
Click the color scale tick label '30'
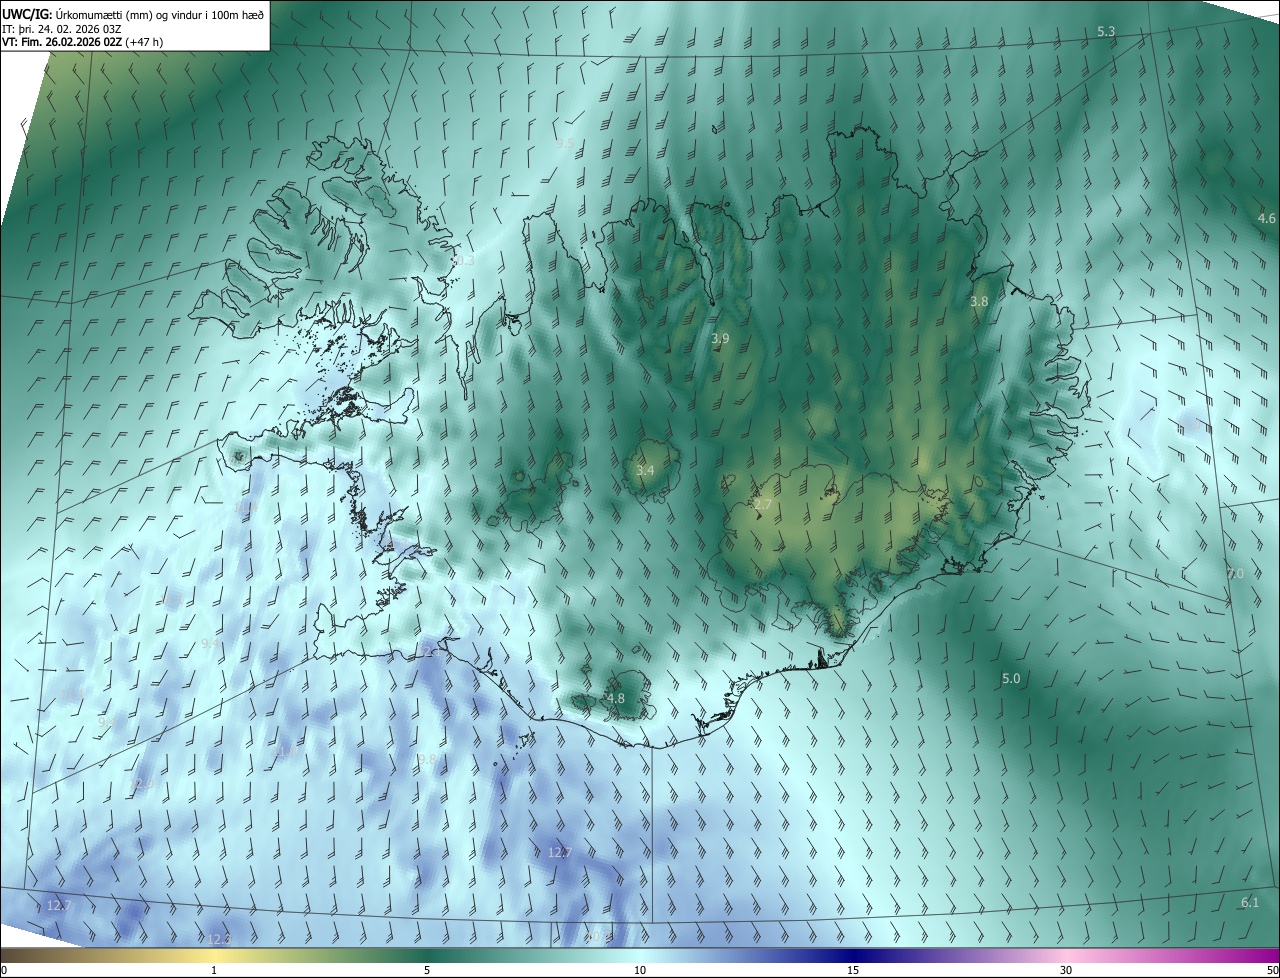click(x=1066, y=970)
